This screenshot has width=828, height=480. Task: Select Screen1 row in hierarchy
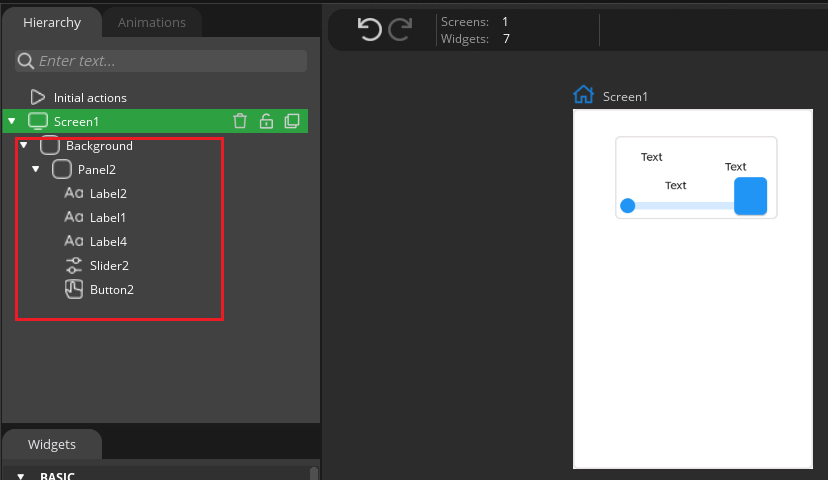click(155, 121)
